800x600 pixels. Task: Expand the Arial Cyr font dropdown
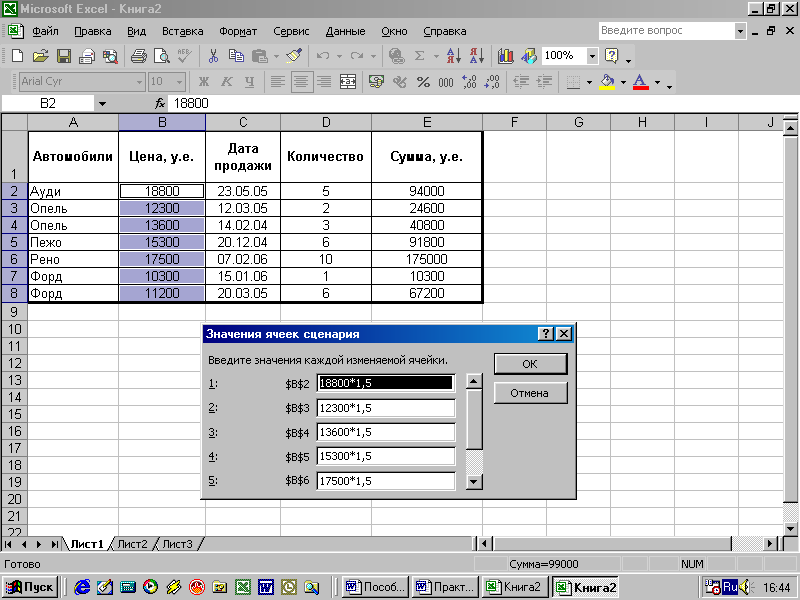(x=139, y=82)
